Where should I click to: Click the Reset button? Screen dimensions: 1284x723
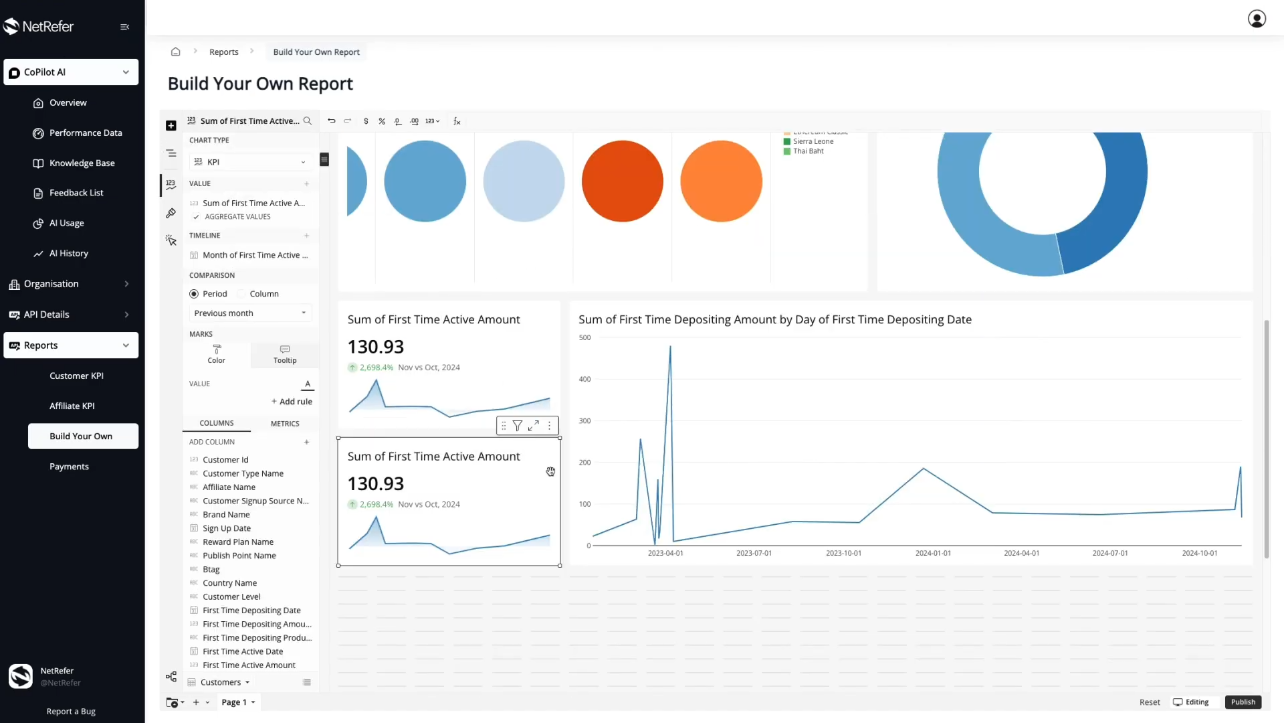[1150, 702]
